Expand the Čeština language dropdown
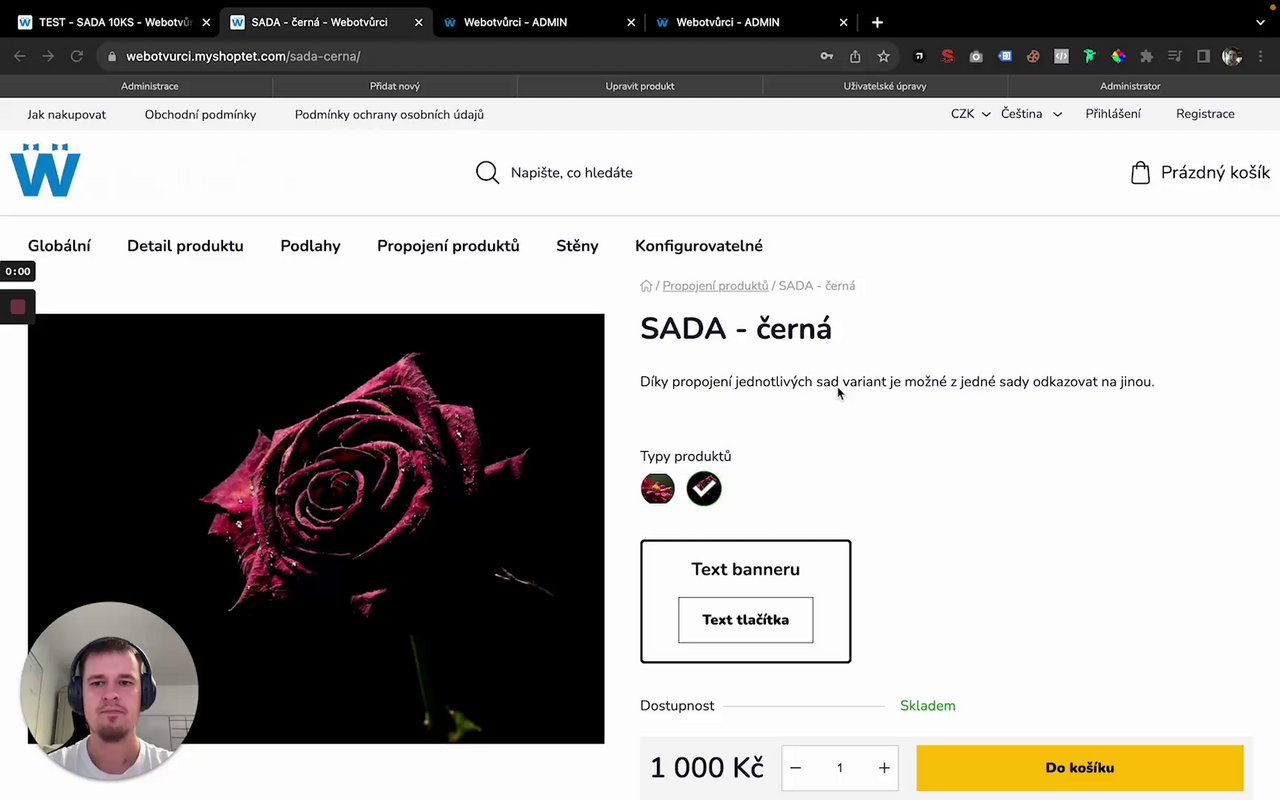This screenshot has height=800, width=1280. coord(1030,114)
